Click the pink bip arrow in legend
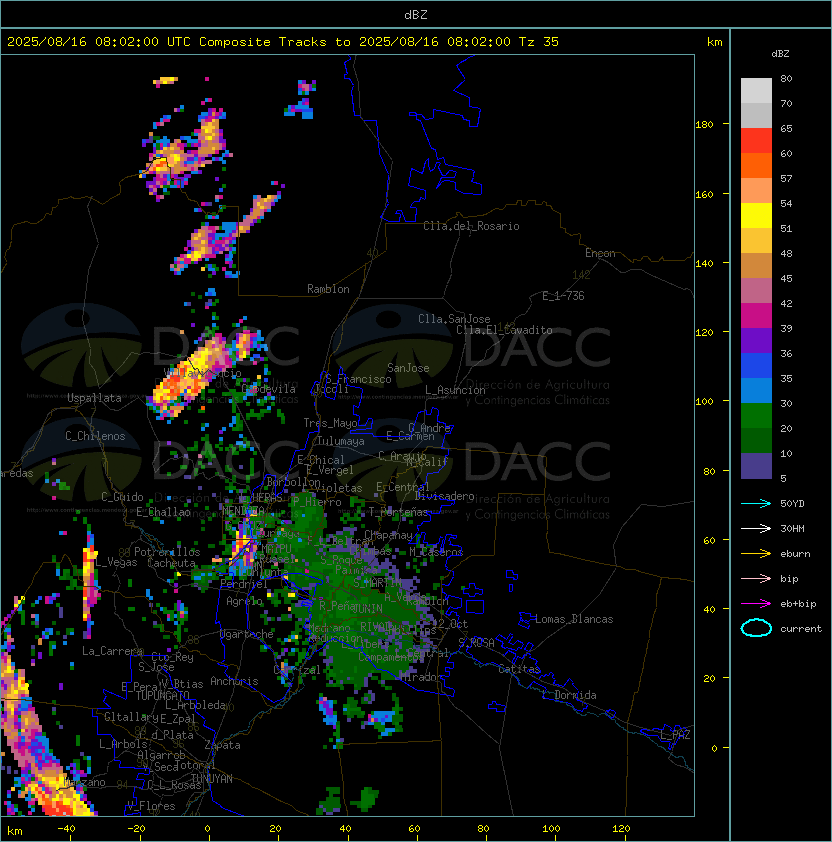Screen dimensions: 832x842 pos(756,578)
